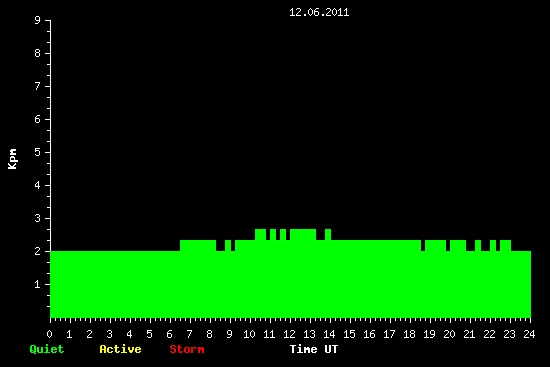Select the green Quiet legend label
Screen dimensions: 550x367
point(47,349)
